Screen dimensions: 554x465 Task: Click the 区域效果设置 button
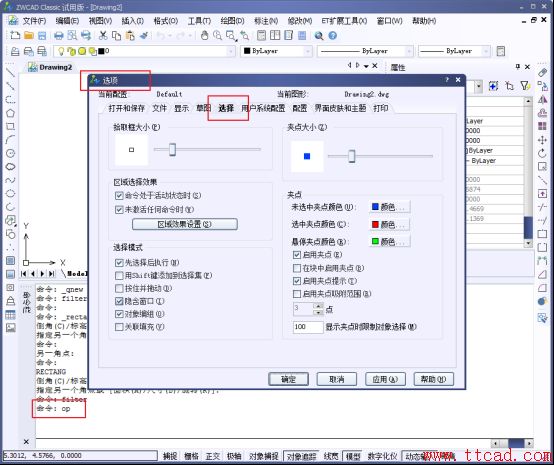pos(185,224)
